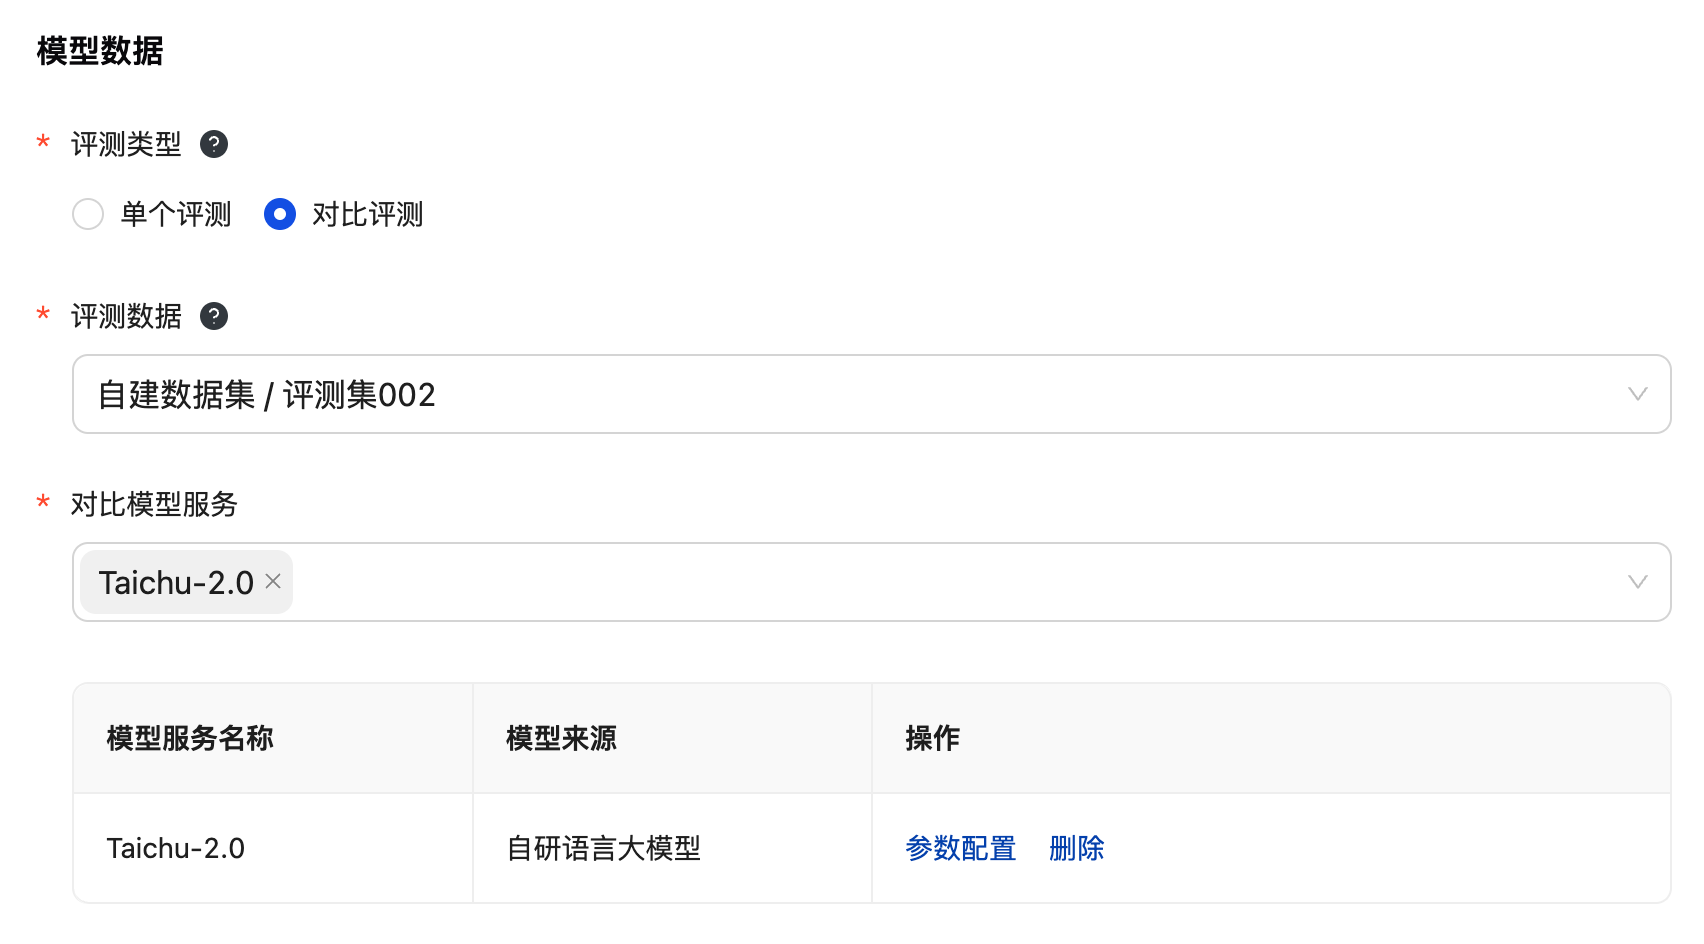The width and height of the screenshot is (1704, 944).
Task: Open the help tooltip next to 评测数据
Action: coord(214,317)
